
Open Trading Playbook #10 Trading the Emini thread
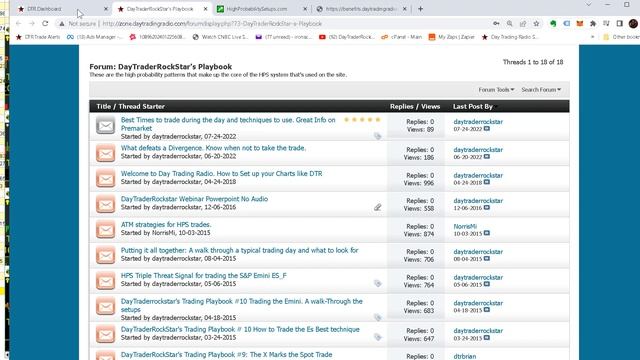(241, 305)
